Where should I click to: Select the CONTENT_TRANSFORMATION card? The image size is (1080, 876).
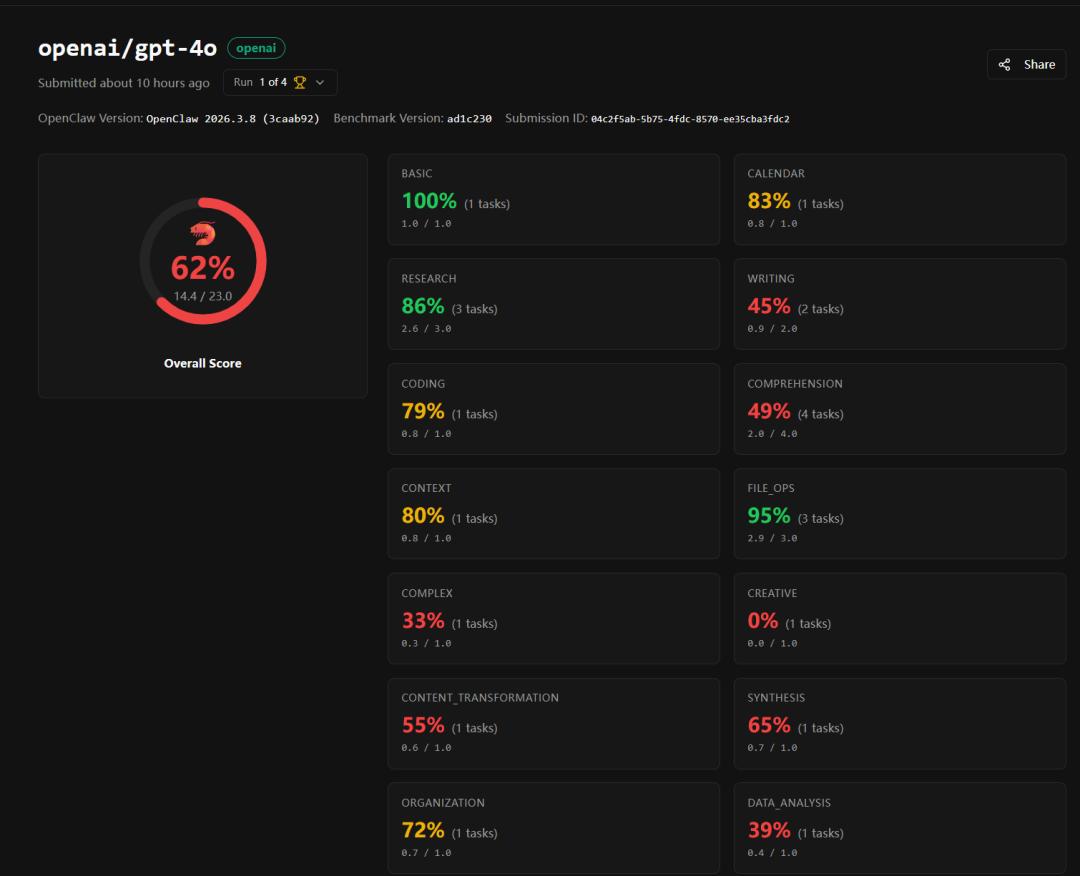click(553, 724)
